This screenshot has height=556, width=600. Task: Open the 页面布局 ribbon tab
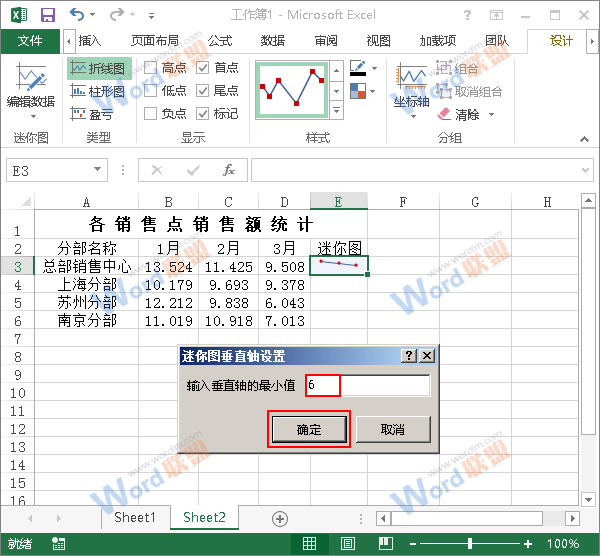coord(155,41)
